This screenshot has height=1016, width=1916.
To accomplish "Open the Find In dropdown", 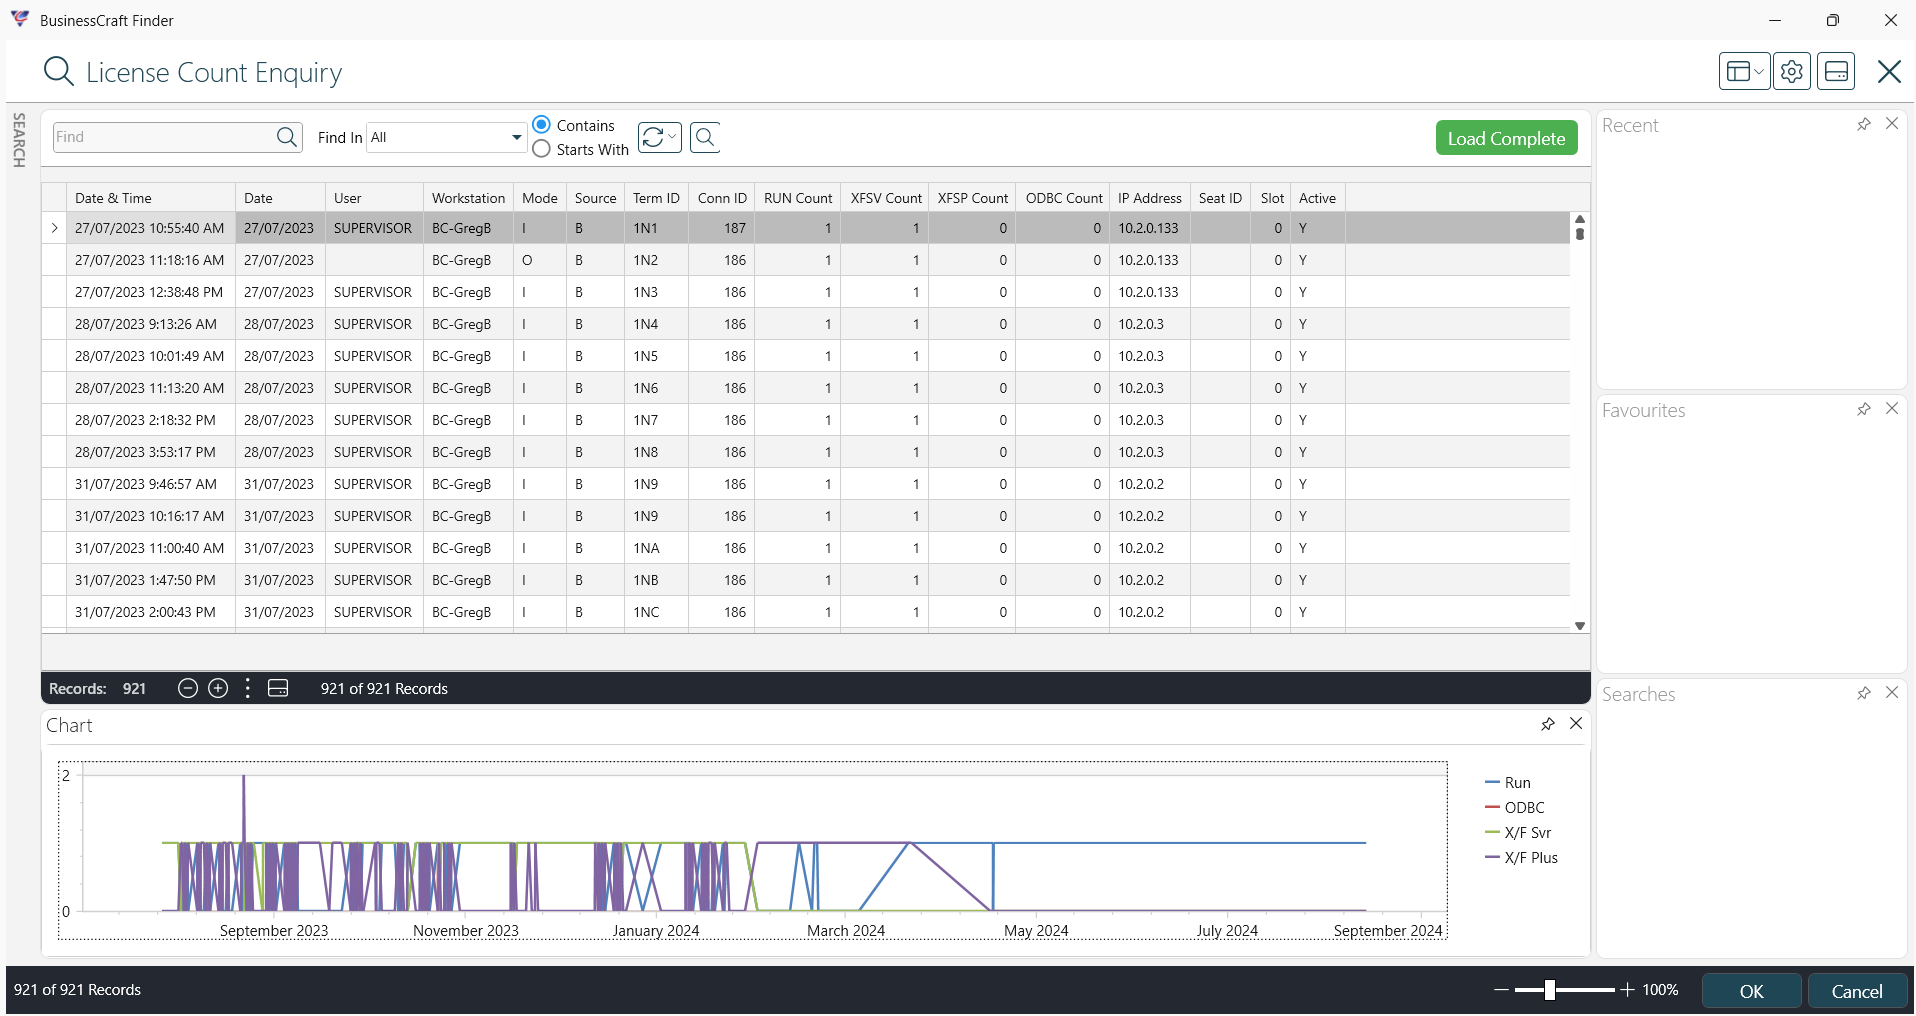I will point(517,137).
